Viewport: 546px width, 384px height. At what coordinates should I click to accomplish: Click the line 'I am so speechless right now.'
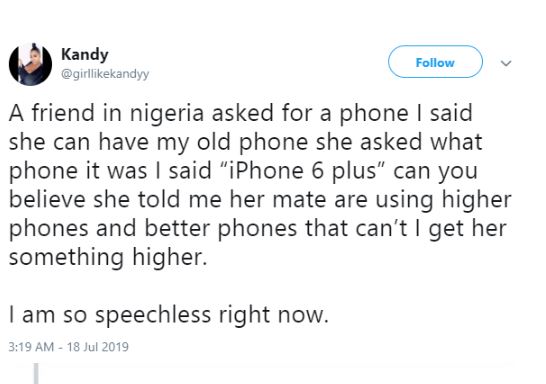(x=169, y=315)
